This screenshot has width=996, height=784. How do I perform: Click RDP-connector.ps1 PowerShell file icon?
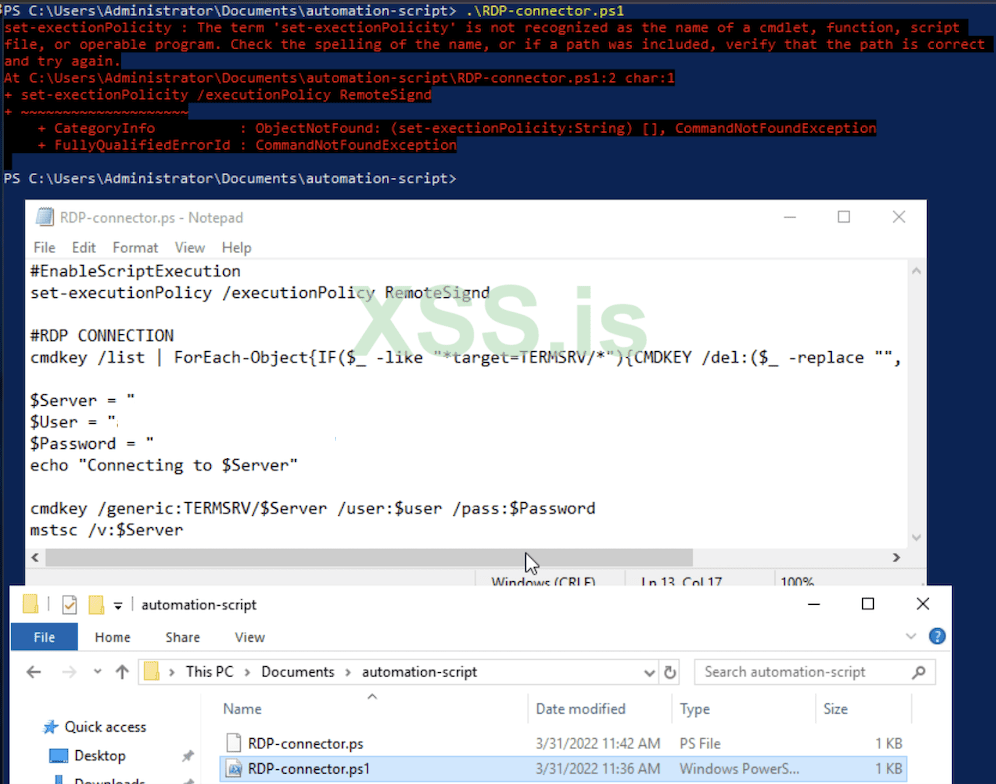click(x=234, y=769)
